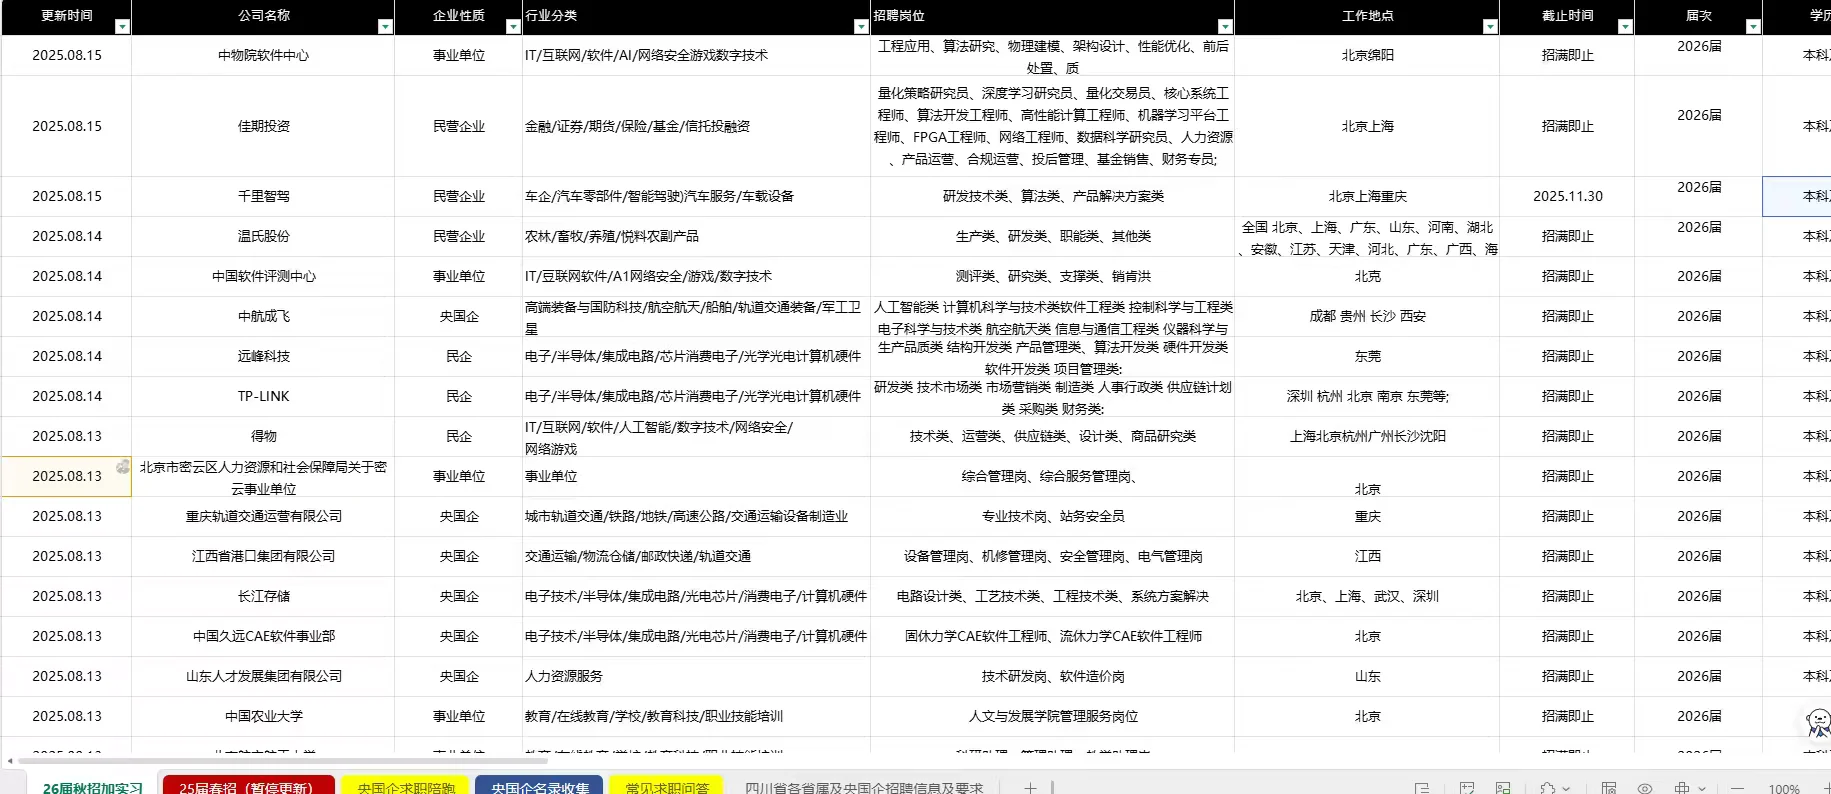This screenshot has height=794, width=1831.
Task: Select the 成都 贵州 长沙 西安 location cell
Action: click(x=1368, y=317)
